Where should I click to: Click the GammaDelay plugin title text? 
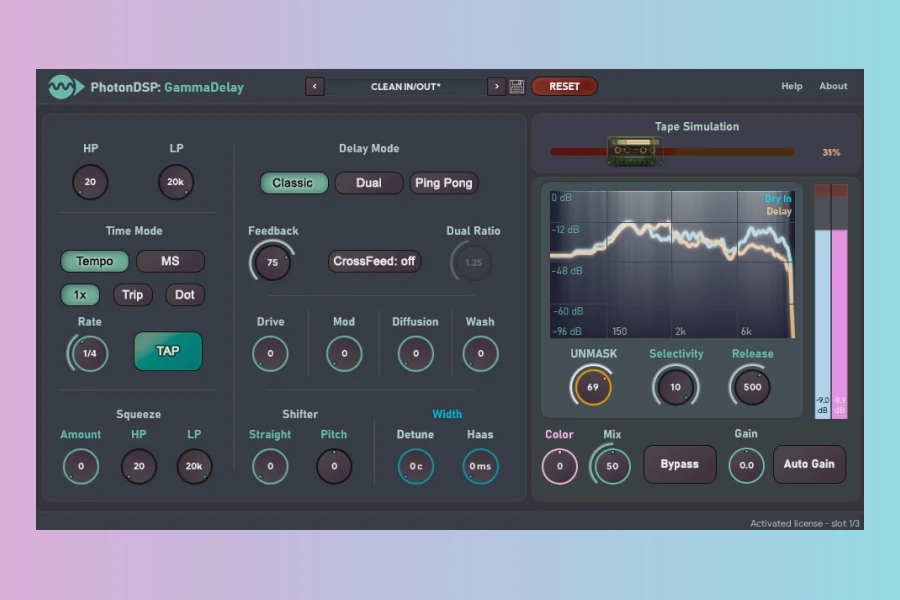pos(204,87)
